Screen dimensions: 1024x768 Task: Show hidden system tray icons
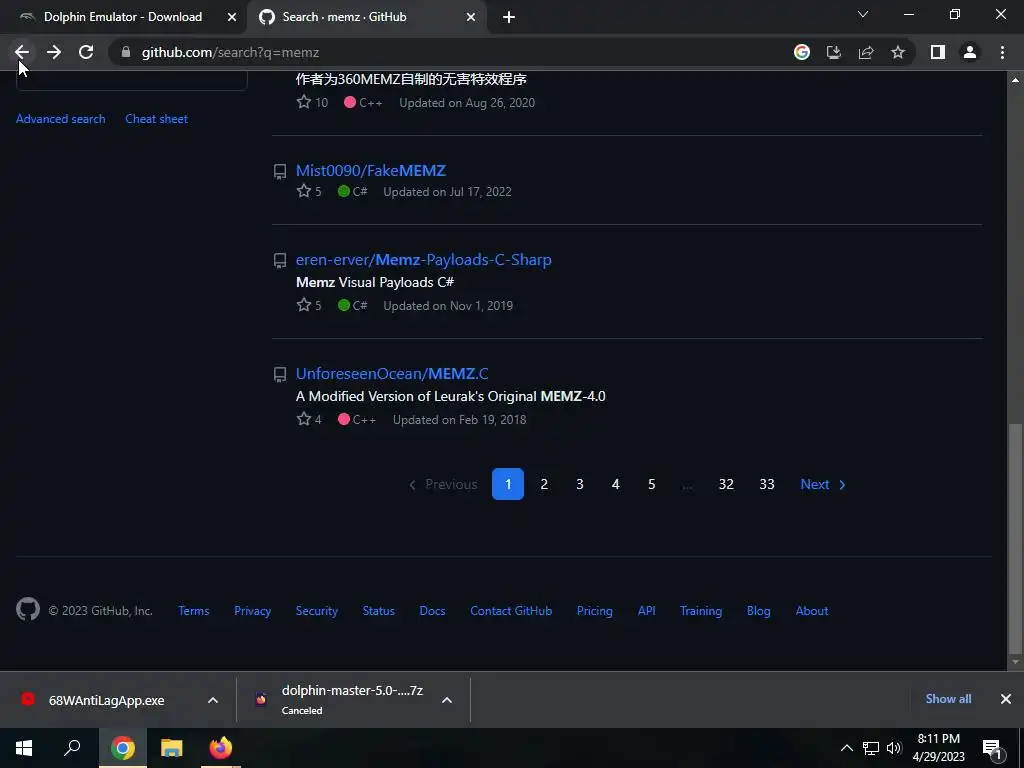click(846, 748)
